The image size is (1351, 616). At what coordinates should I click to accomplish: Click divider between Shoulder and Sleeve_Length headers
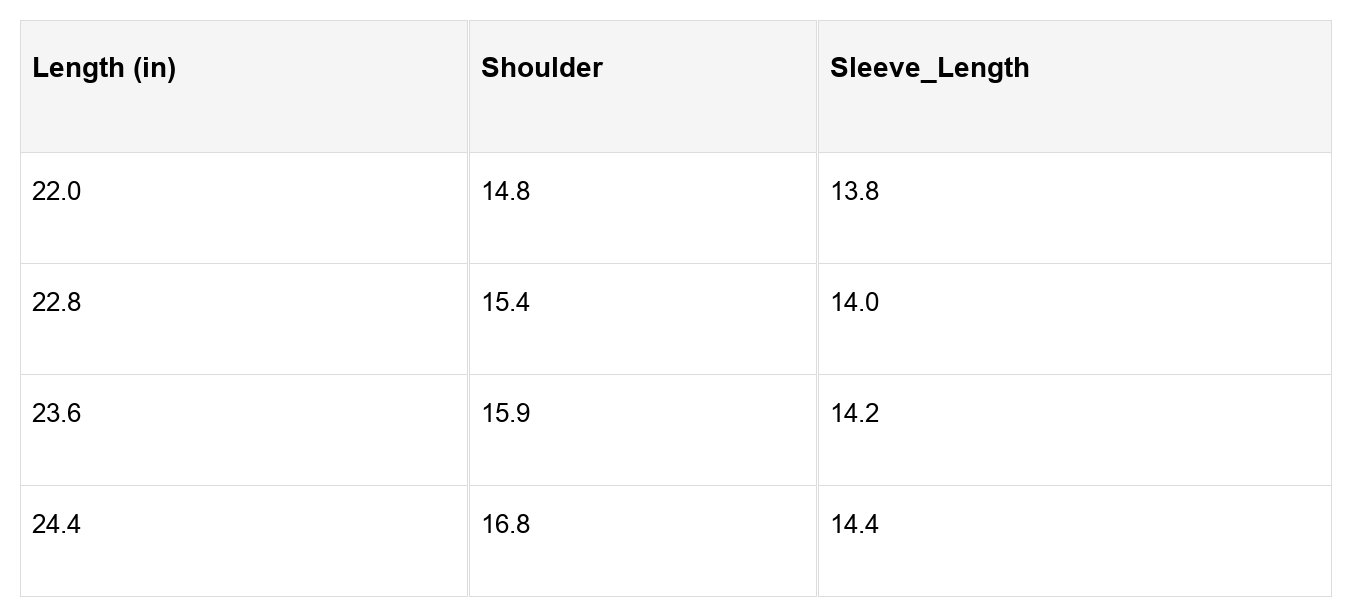(x=817, y=87)
